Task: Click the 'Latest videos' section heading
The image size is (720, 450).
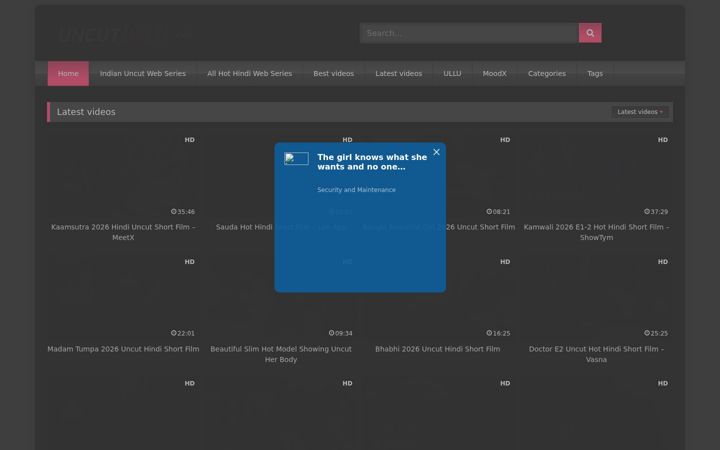Action: 86,112
